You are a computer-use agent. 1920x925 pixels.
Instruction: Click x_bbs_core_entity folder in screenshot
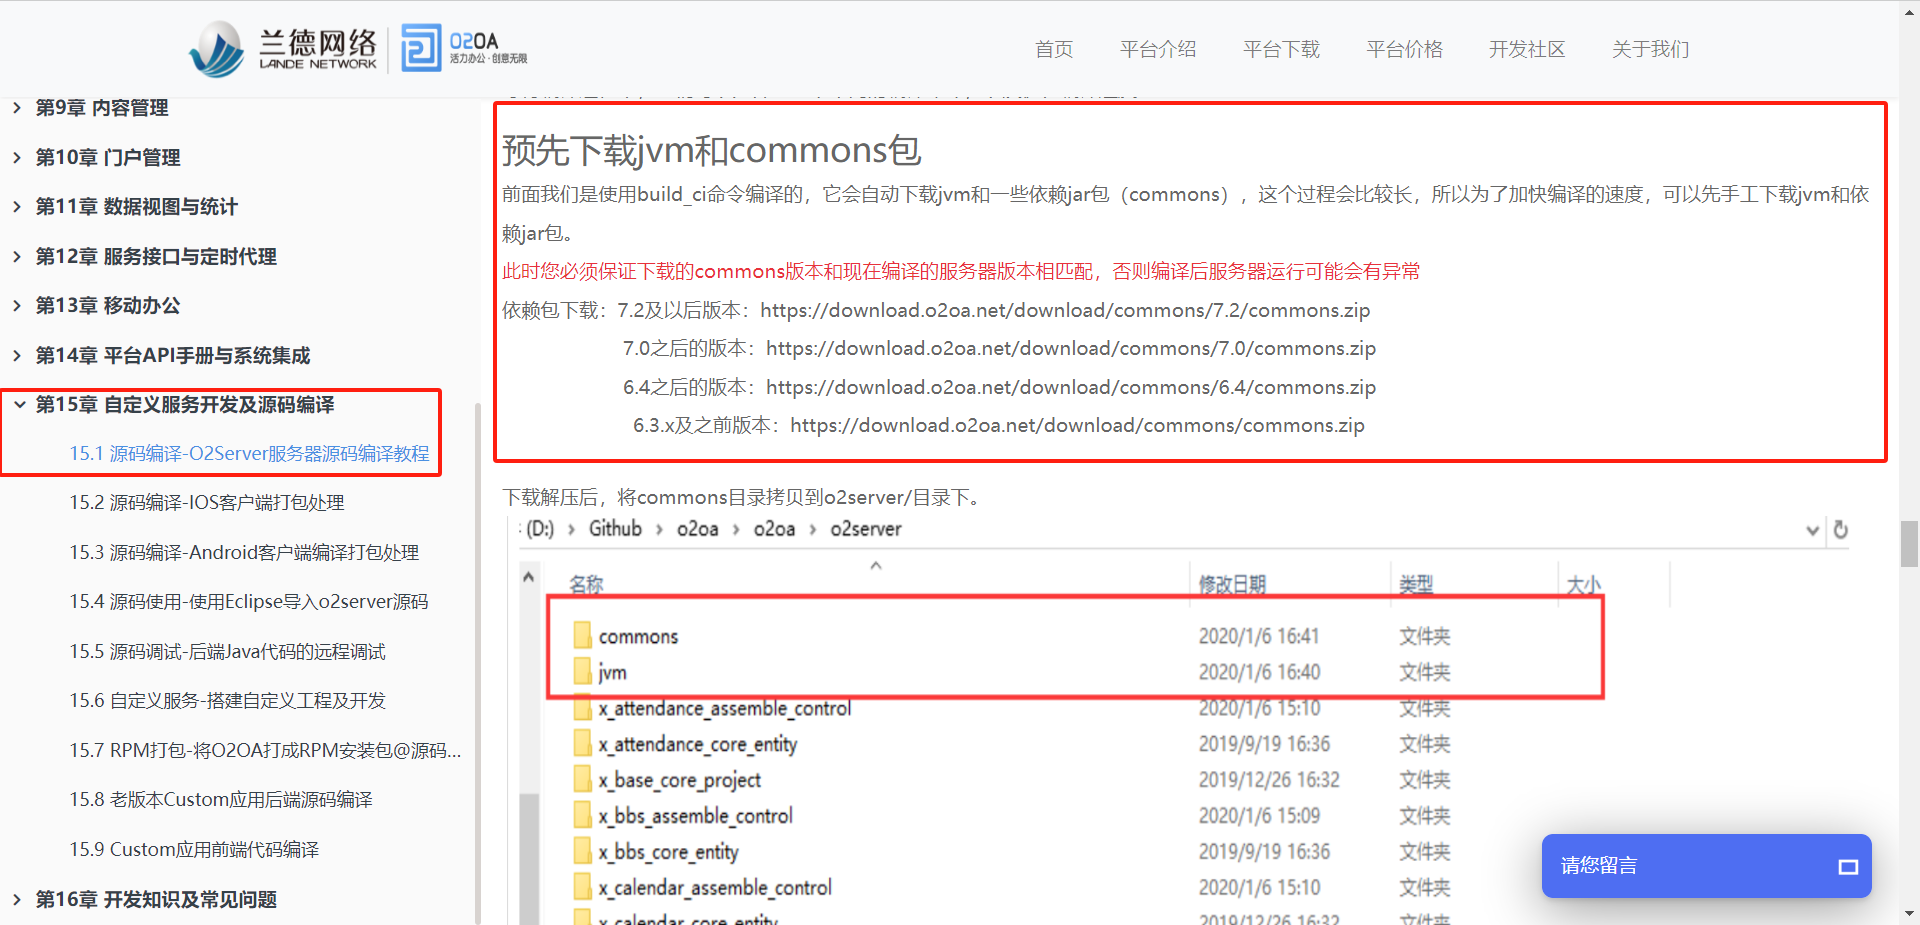(x=668, y=852)
